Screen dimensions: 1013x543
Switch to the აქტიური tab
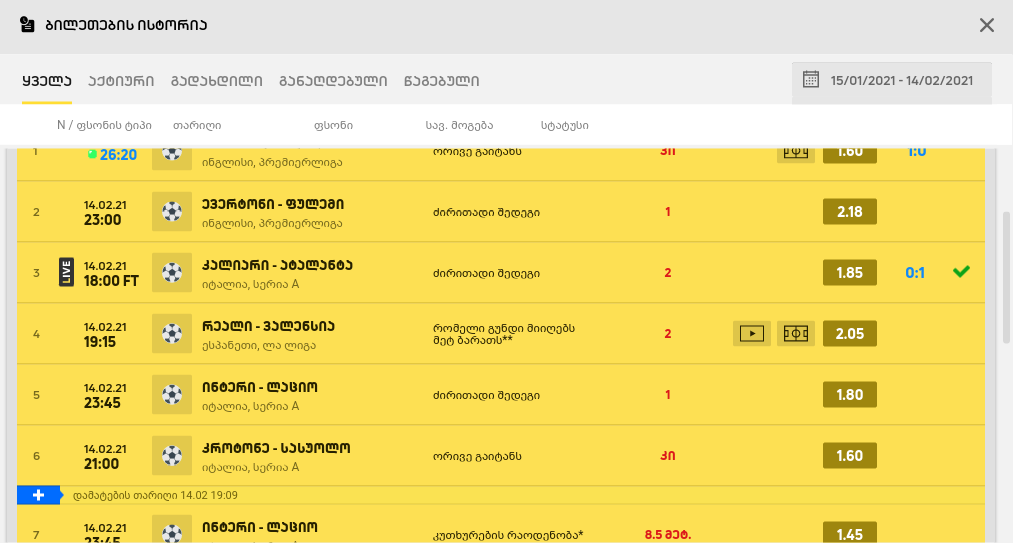coord(121,81)
